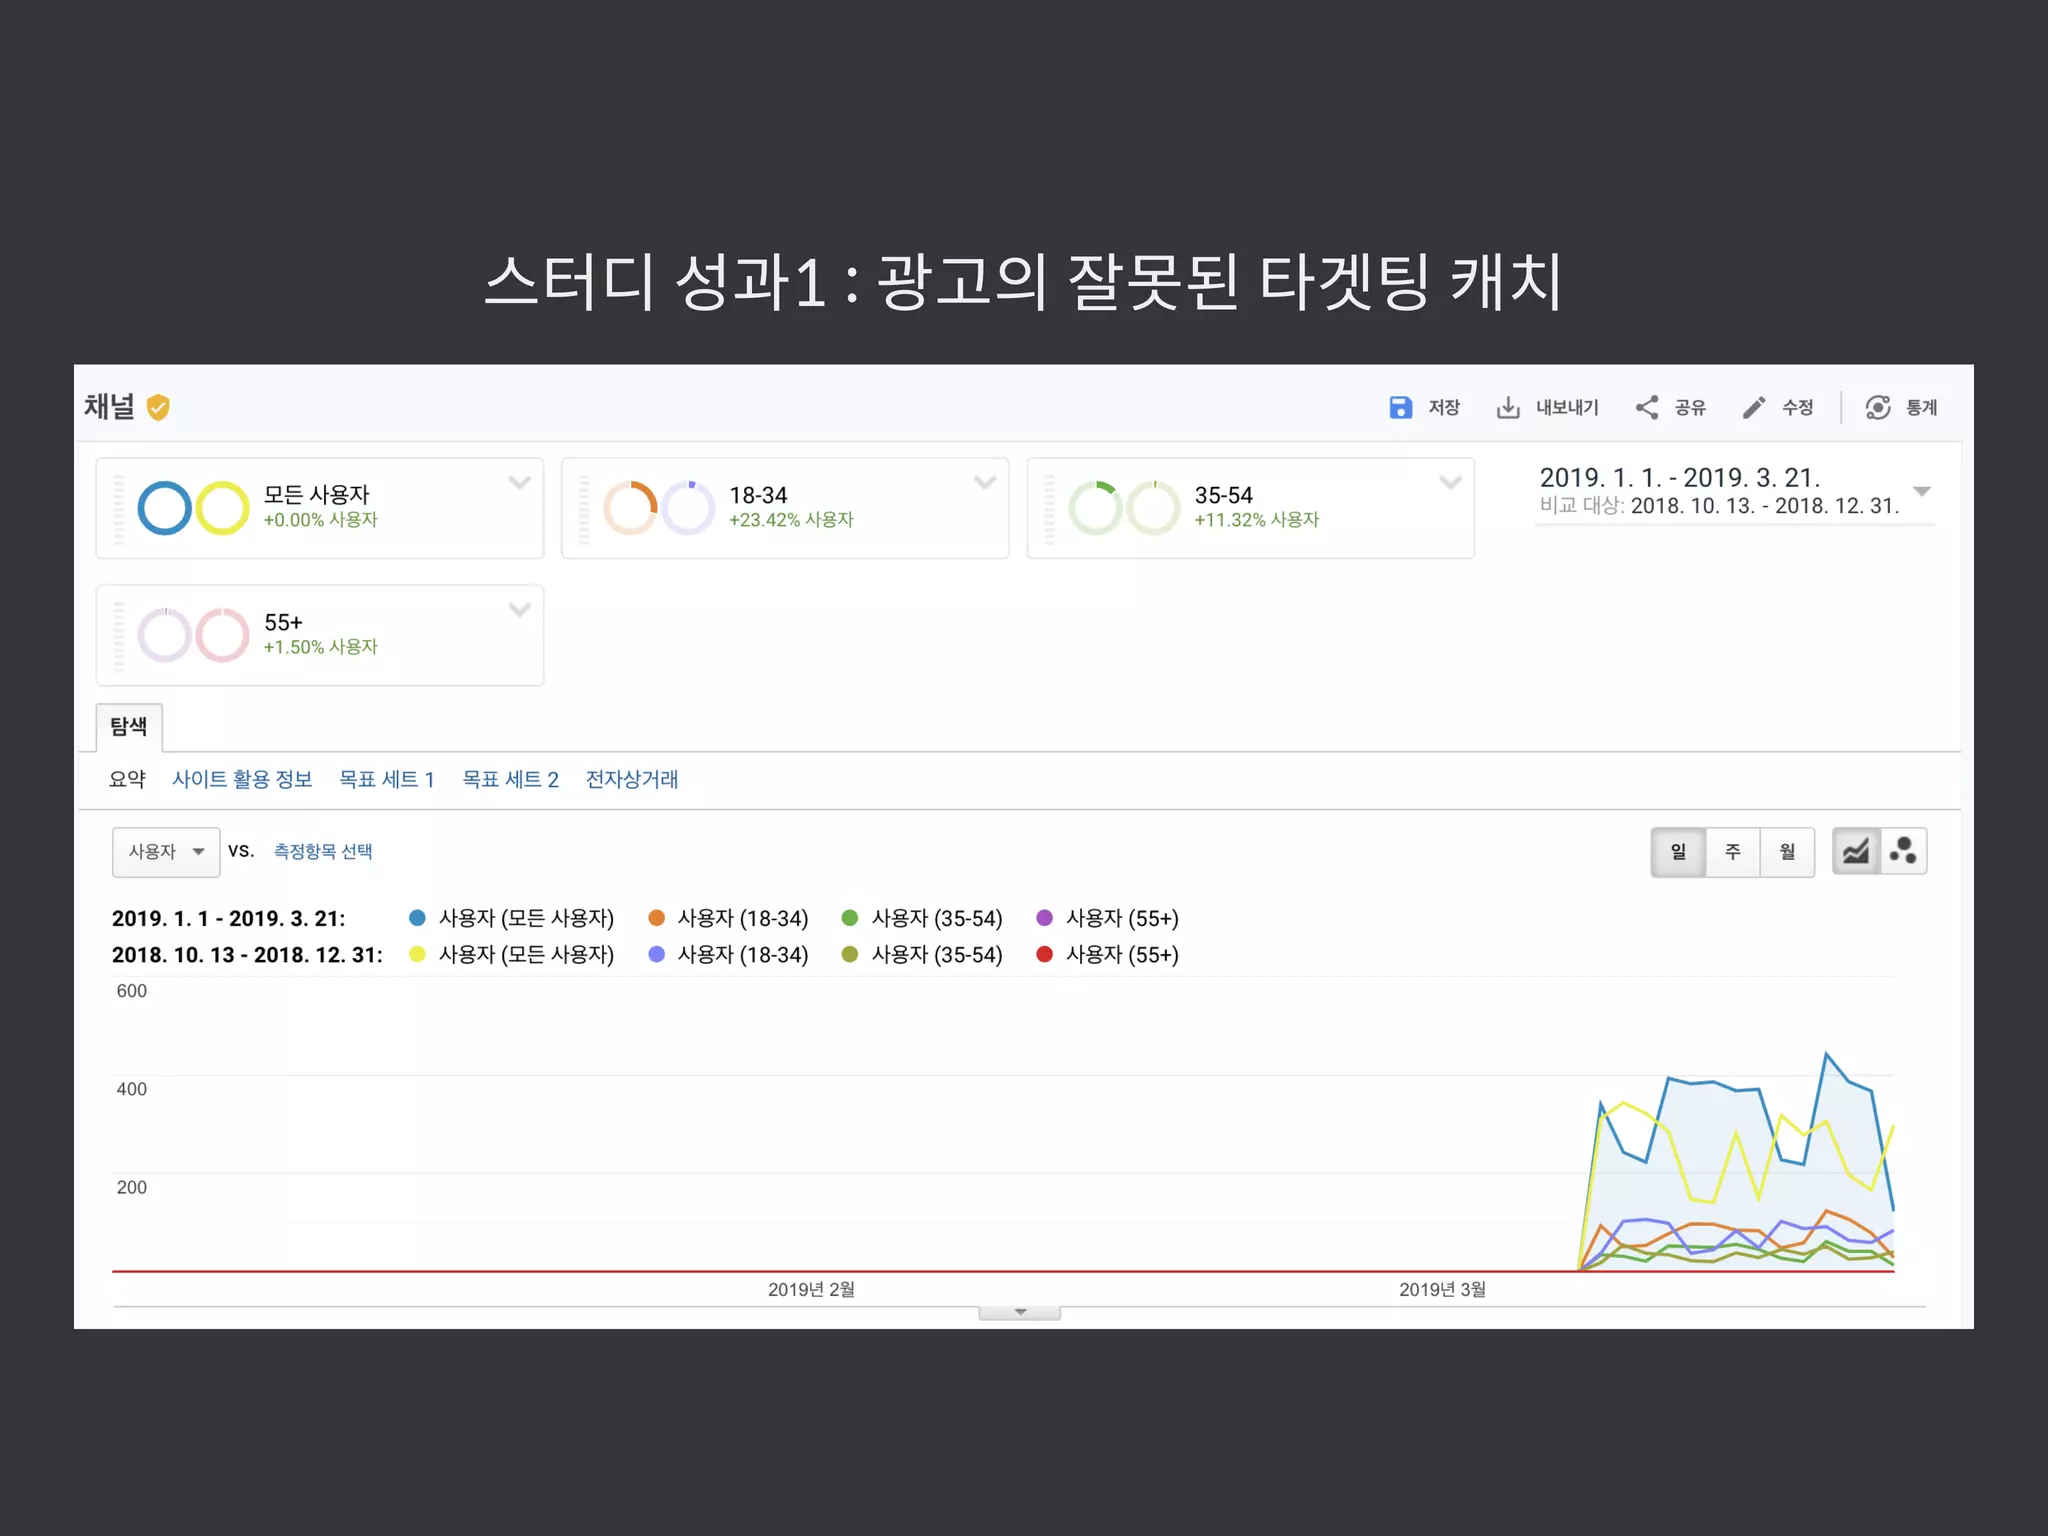
Task: Select the 탐색 tab
Action: pyautogui.click(x=129, y=727)
